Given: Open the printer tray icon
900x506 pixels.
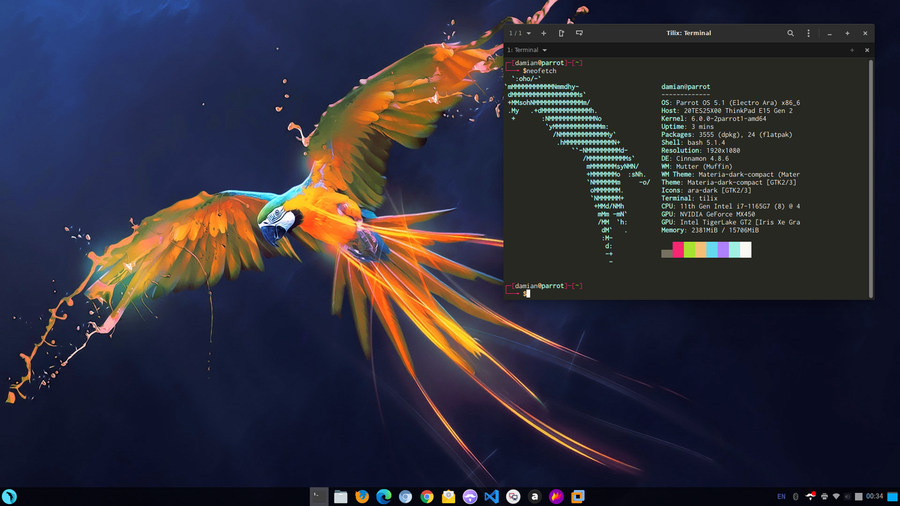Looking at the screenshot, I should [824, 497].
